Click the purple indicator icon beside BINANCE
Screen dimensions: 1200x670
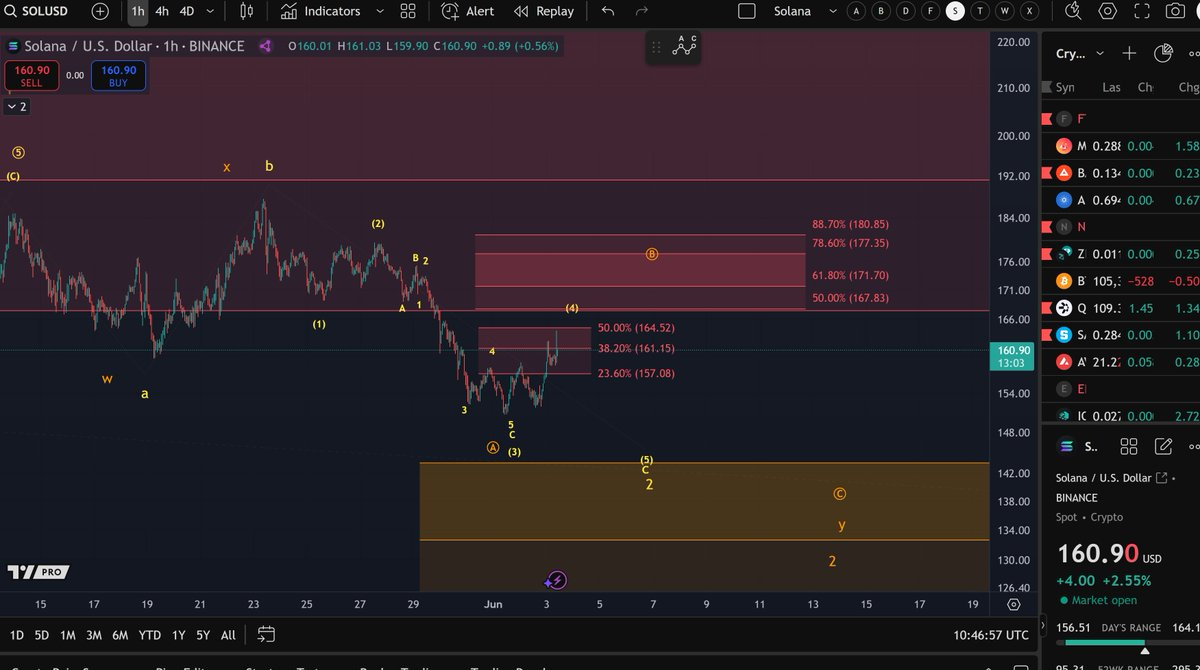(x=265, y=46)
